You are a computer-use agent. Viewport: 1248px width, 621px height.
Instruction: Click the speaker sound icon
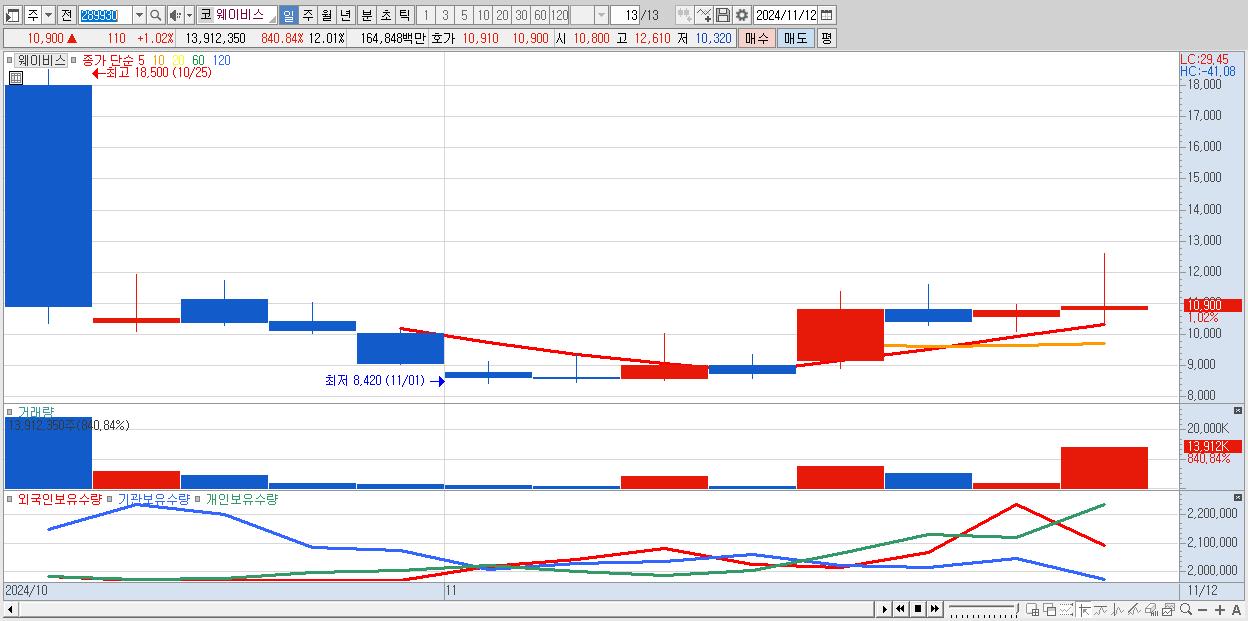click(x=175, y=15)
